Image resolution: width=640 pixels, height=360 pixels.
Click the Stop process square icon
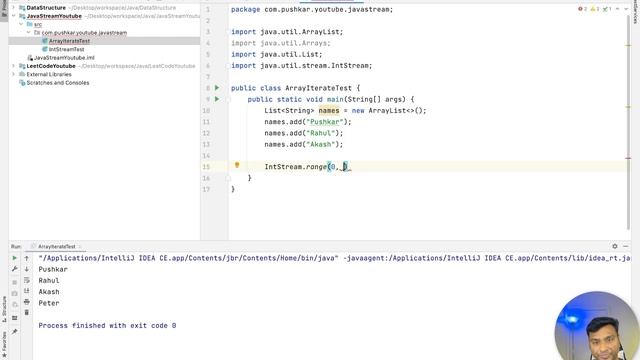(15, 282)
